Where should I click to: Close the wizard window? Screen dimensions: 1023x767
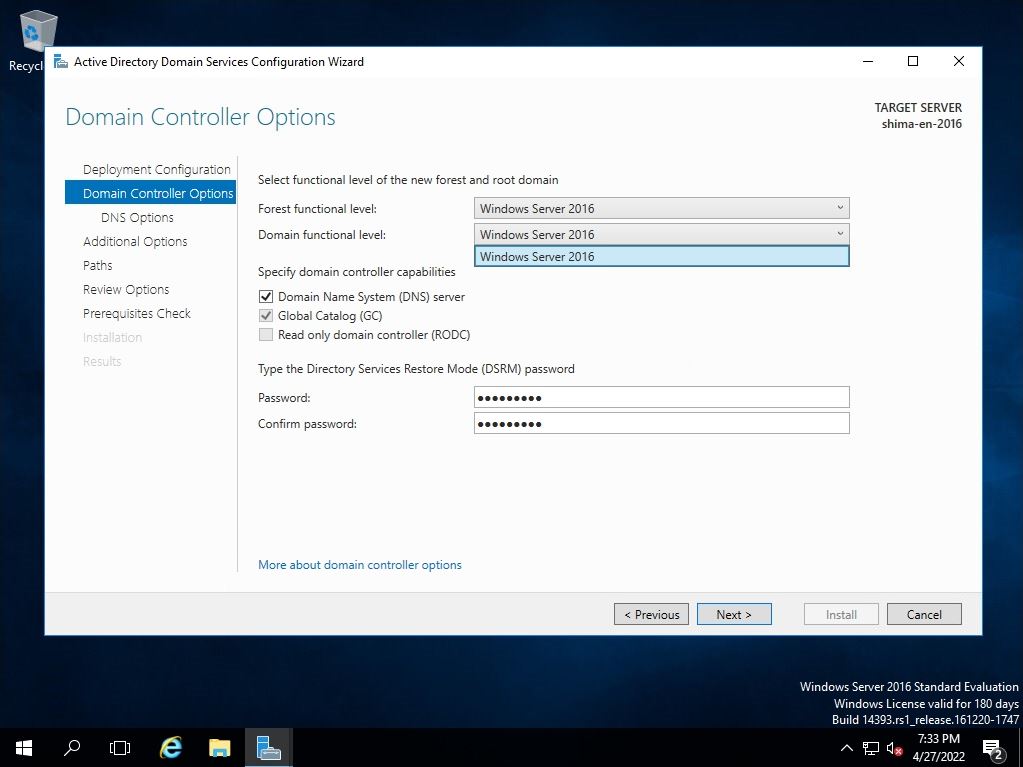(x=958, y=61)
